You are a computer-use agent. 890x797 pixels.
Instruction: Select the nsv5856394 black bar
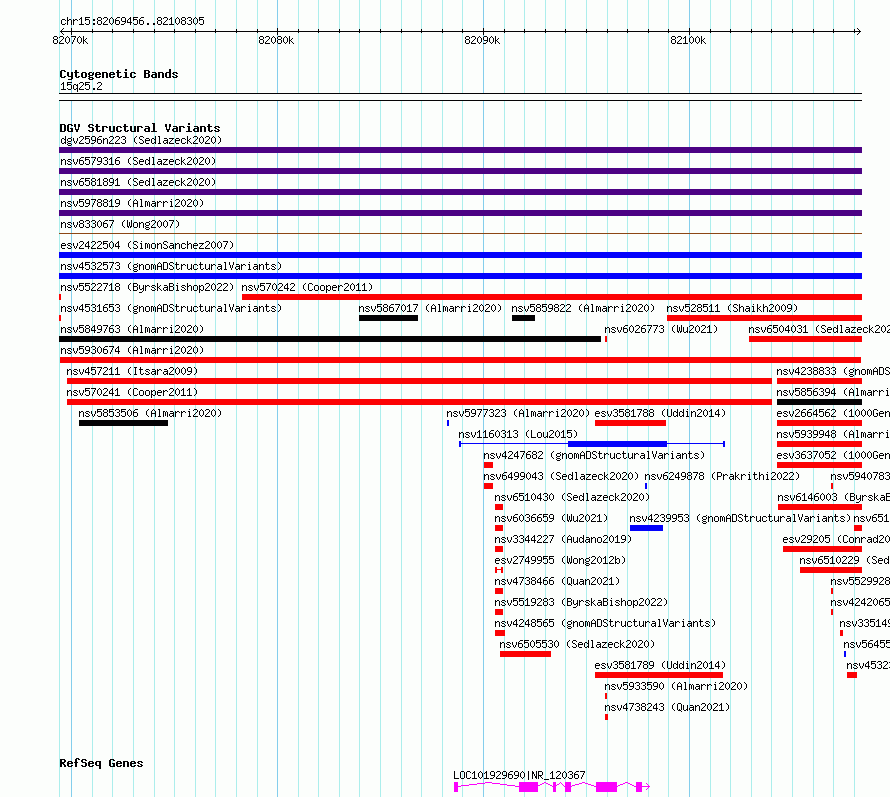tap(819, 402)
